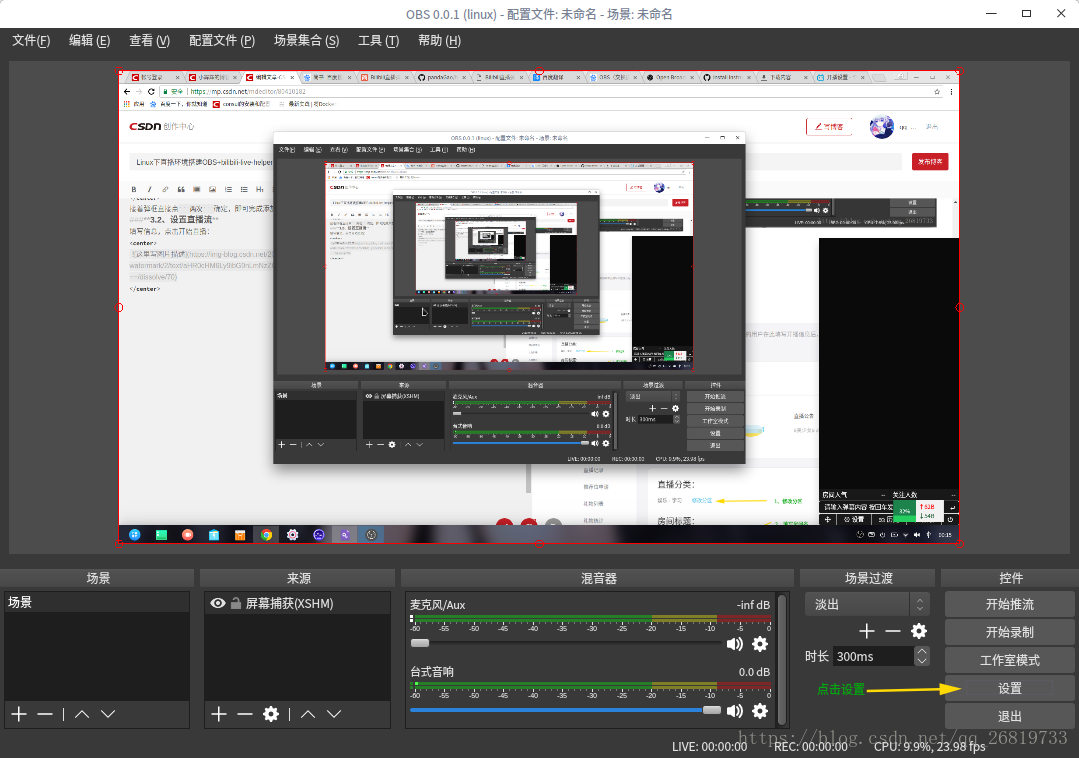The width and height of the screenshot is (1079, 758).
Task: Open transition properties gear in 场景过渡 panel
Action: [918, 631]
